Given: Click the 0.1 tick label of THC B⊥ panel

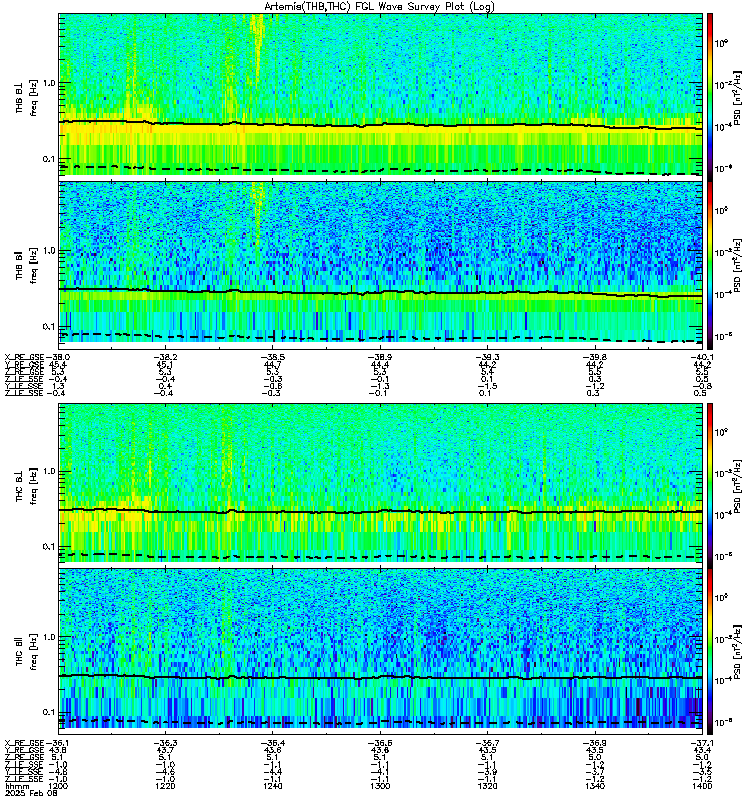Looking at the screenshot, I should [x=49, y=546].
